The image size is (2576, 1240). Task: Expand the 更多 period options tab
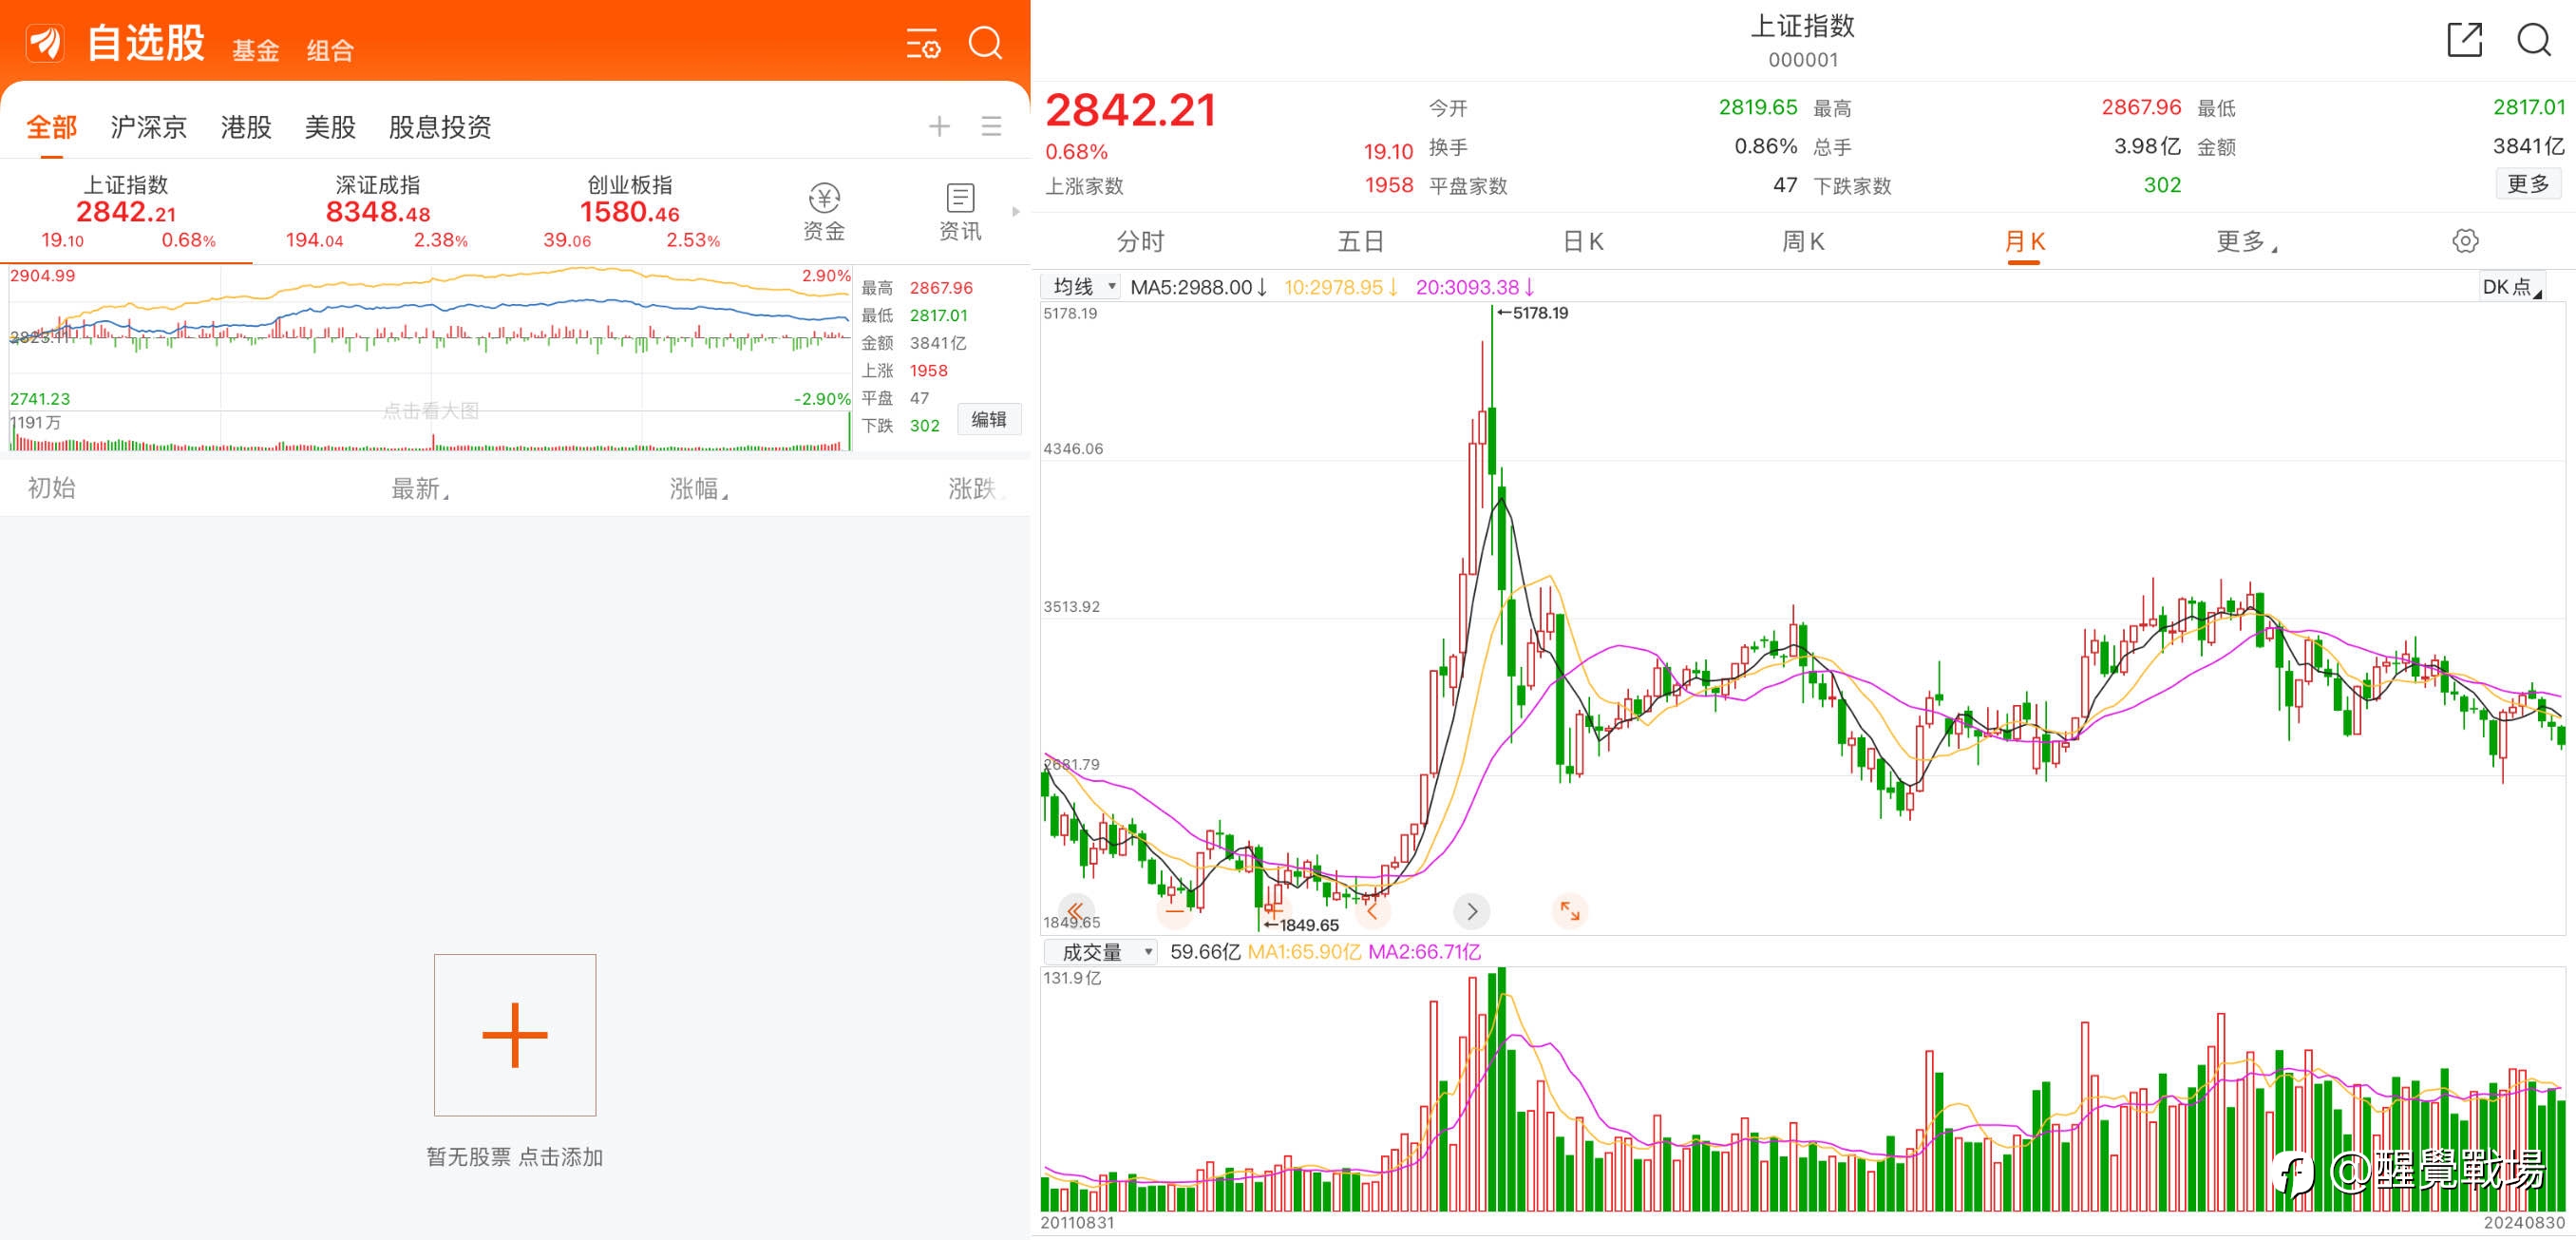click(2245, 241)
